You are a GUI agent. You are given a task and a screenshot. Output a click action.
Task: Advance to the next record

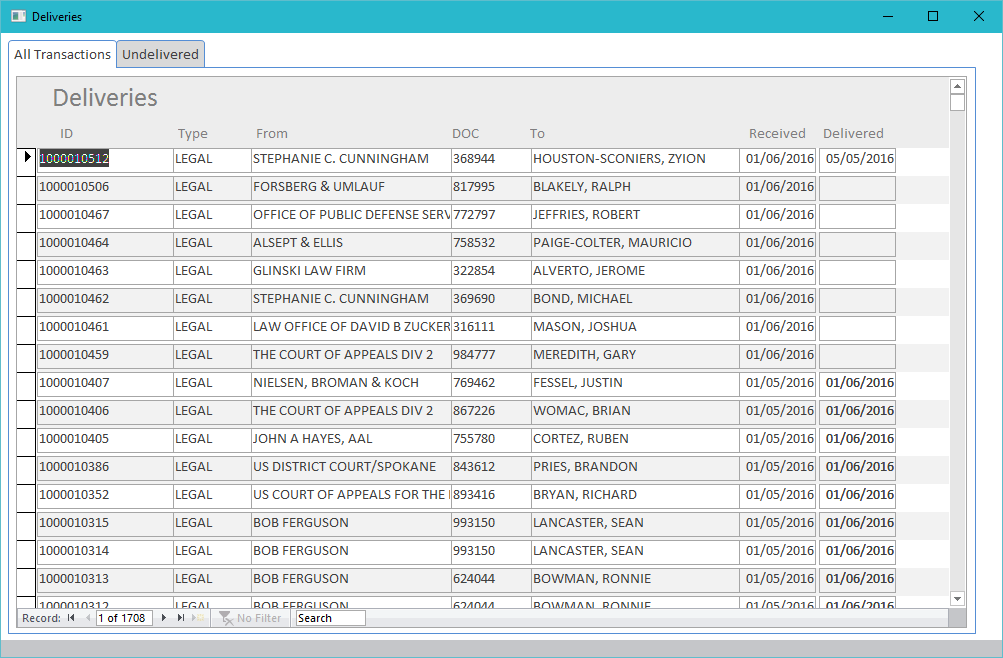coord(164,618)
